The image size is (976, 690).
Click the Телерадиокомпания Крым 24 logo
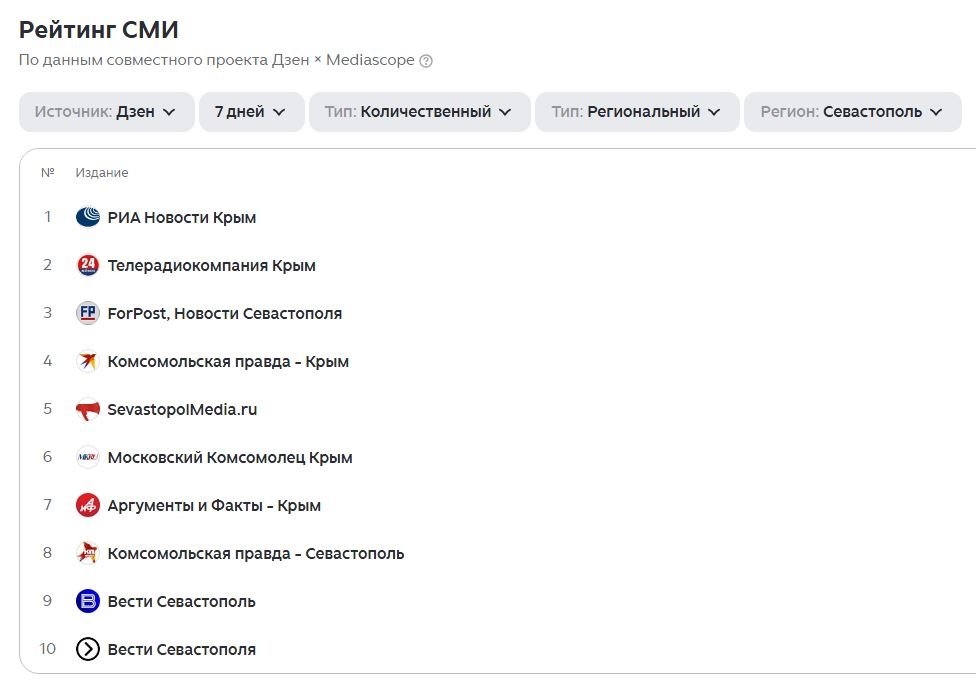[88, 265]
